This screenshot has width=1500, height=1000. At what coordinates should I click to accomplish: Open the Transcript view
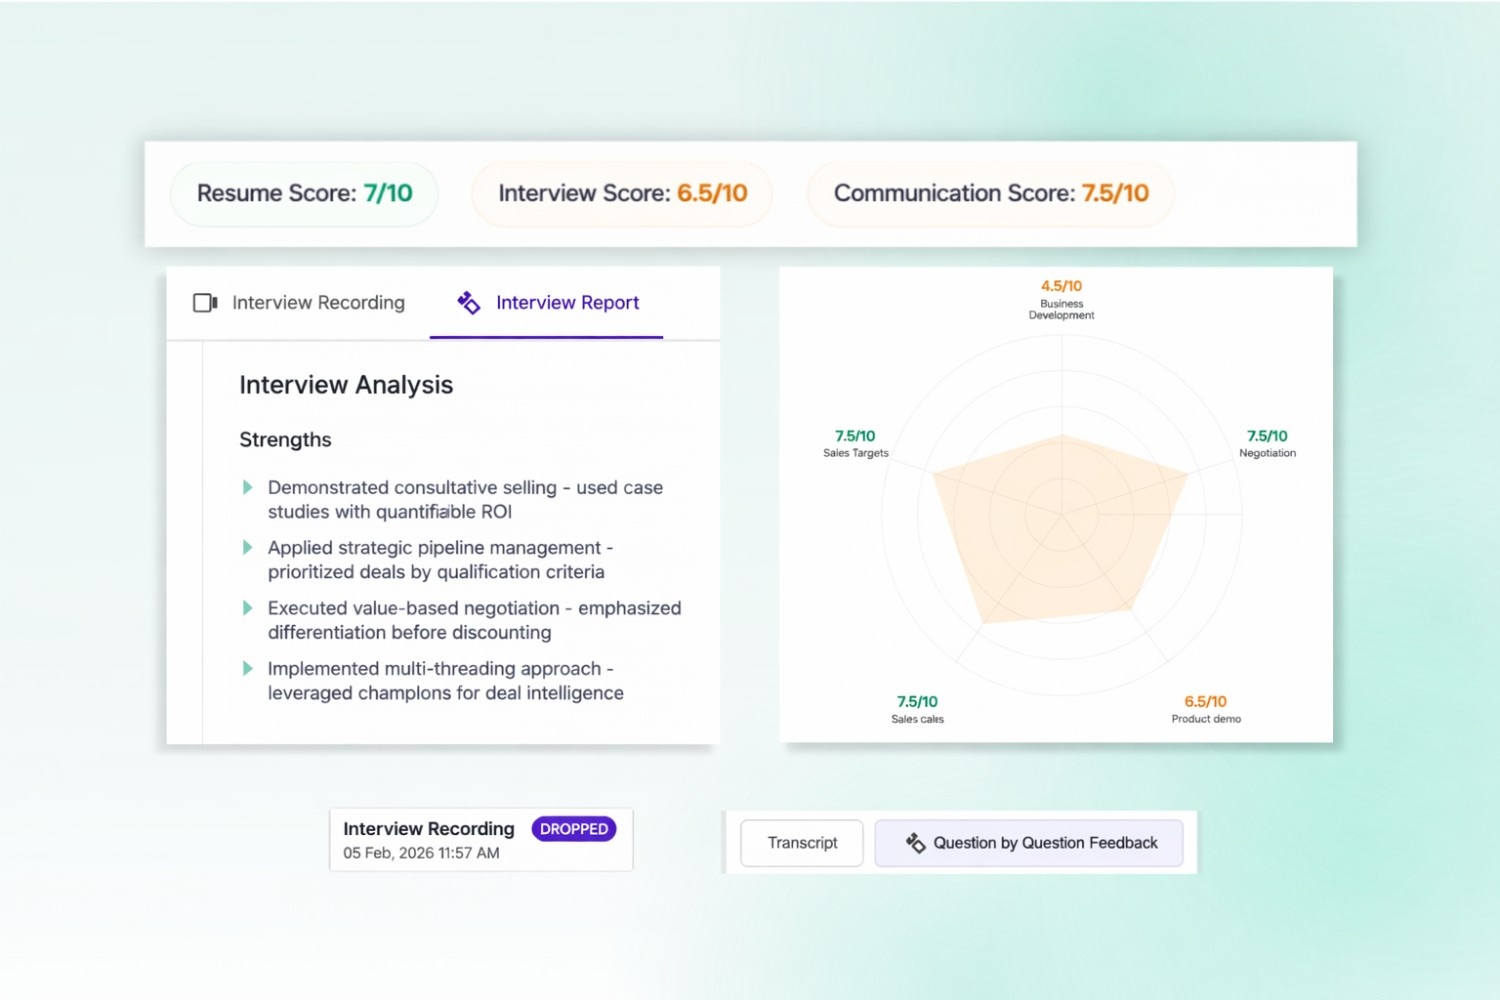click(801, 843)
